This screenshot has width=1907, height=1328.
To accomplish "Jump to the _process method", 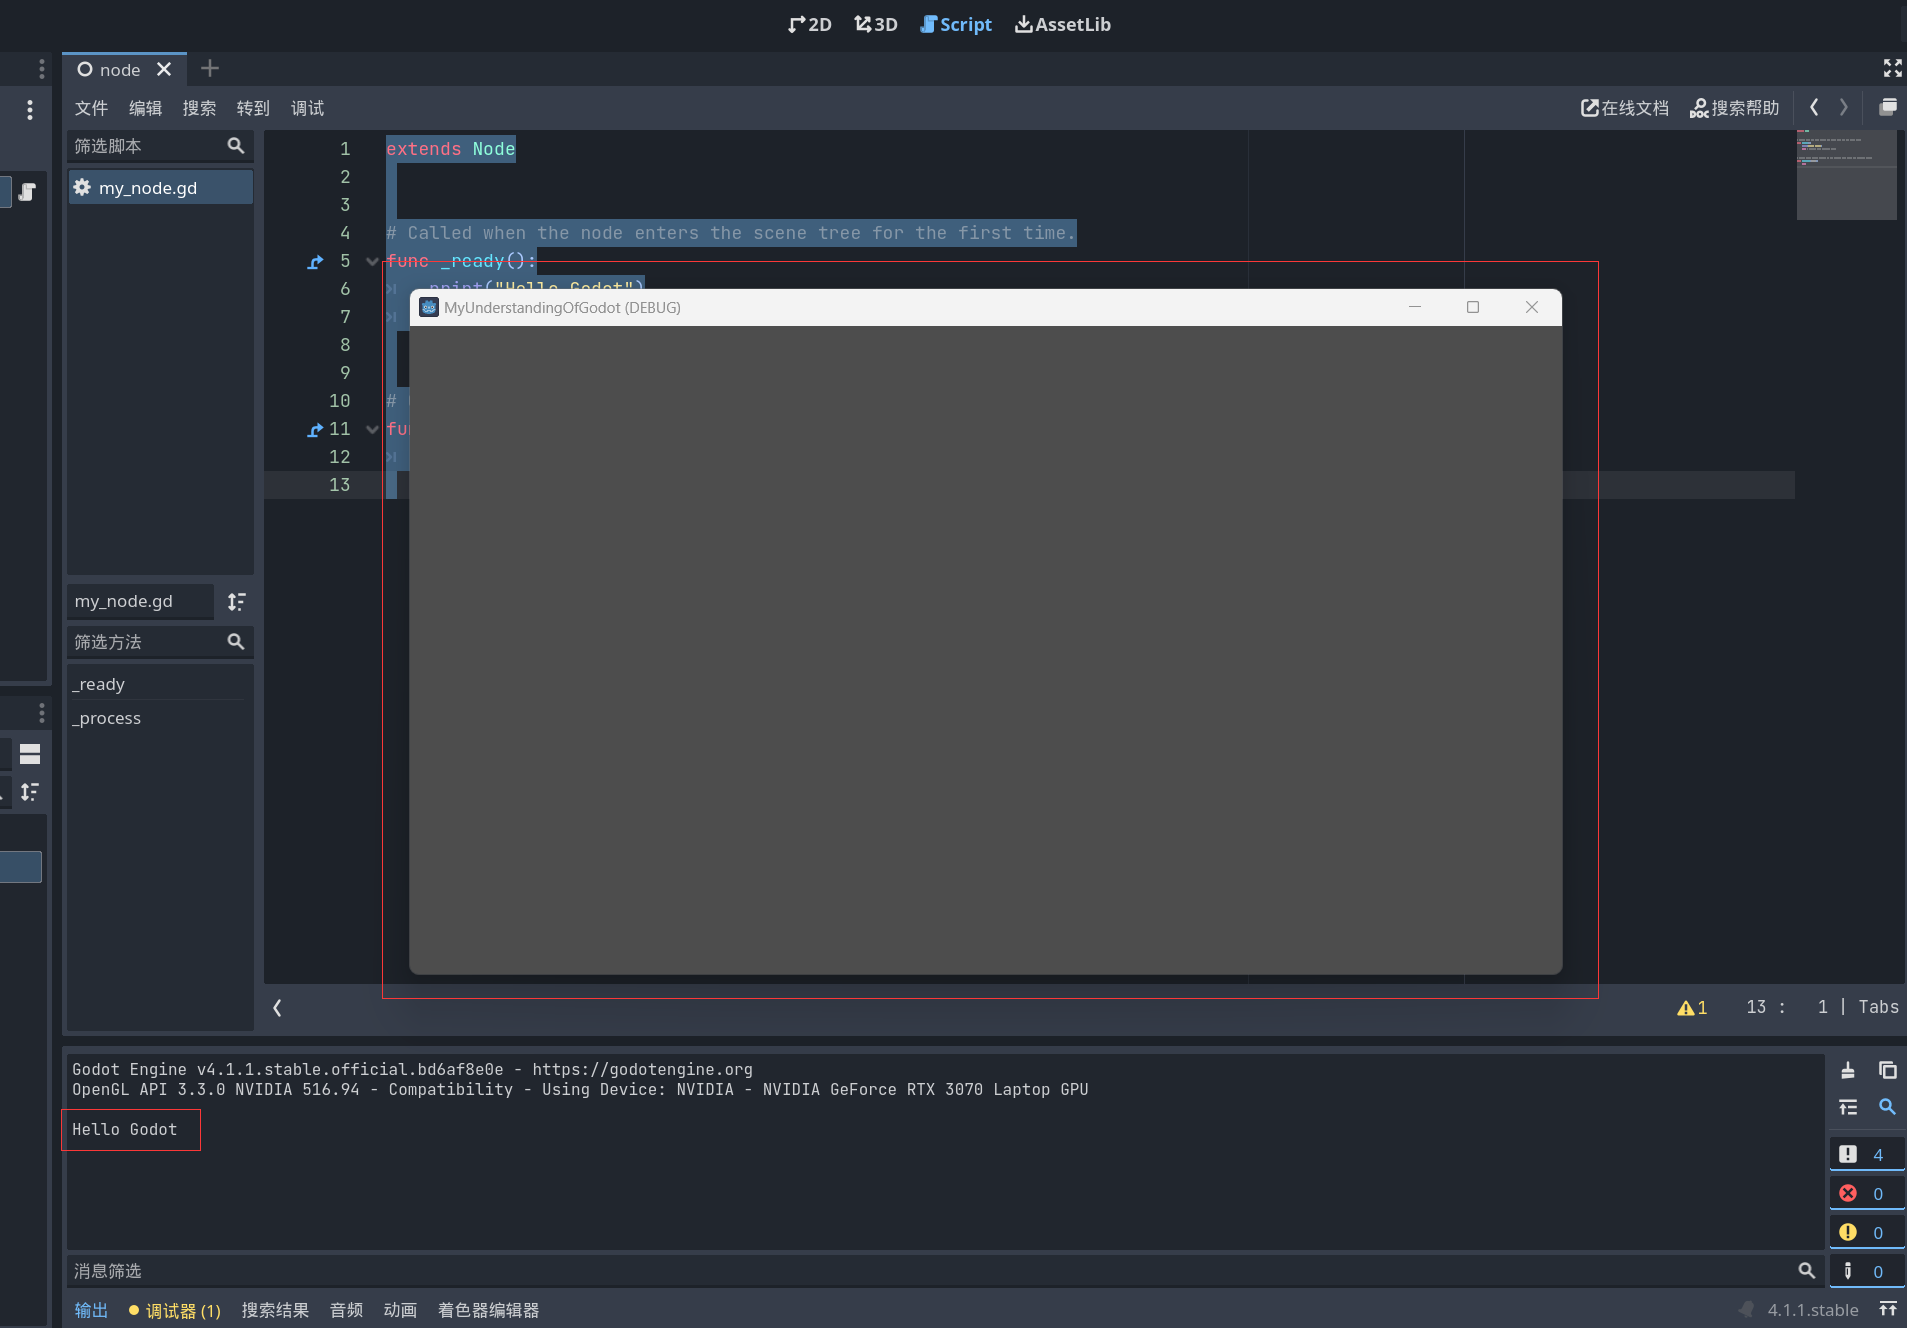I will (107, 718).
